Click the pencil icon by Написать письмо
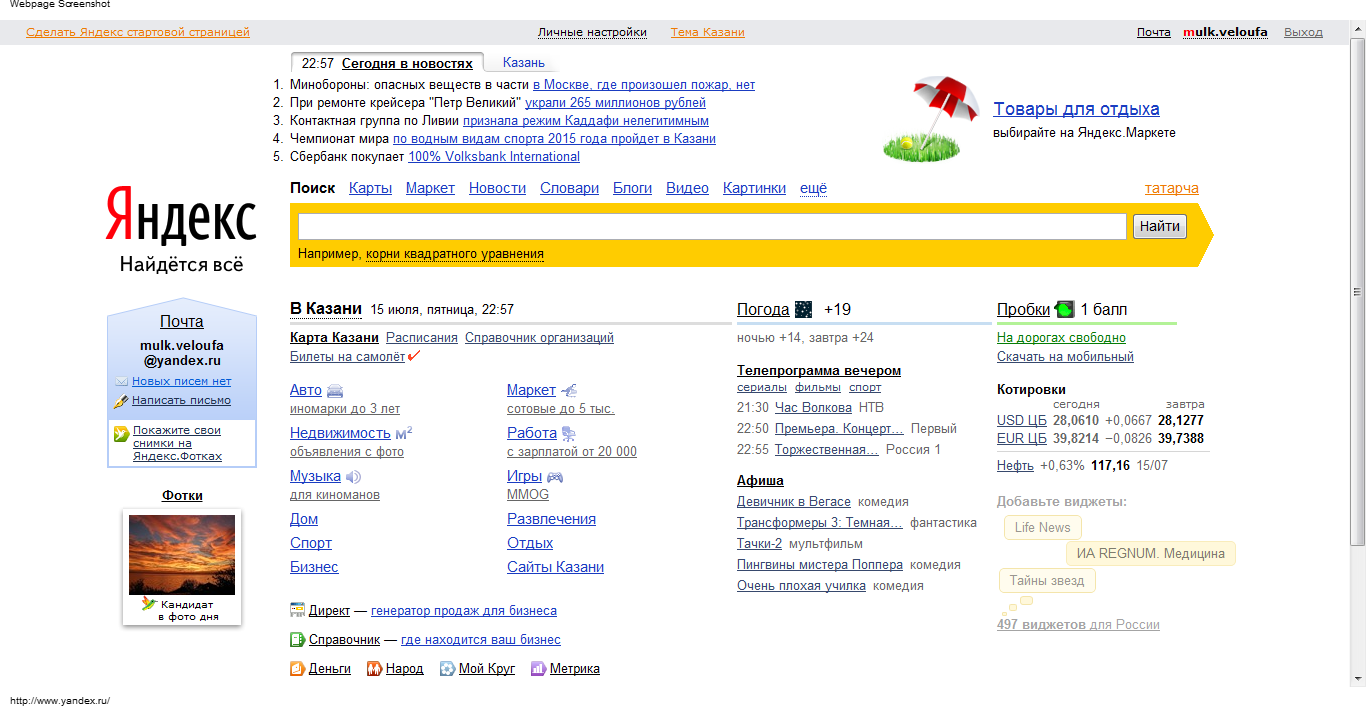 tap(121, 401)
